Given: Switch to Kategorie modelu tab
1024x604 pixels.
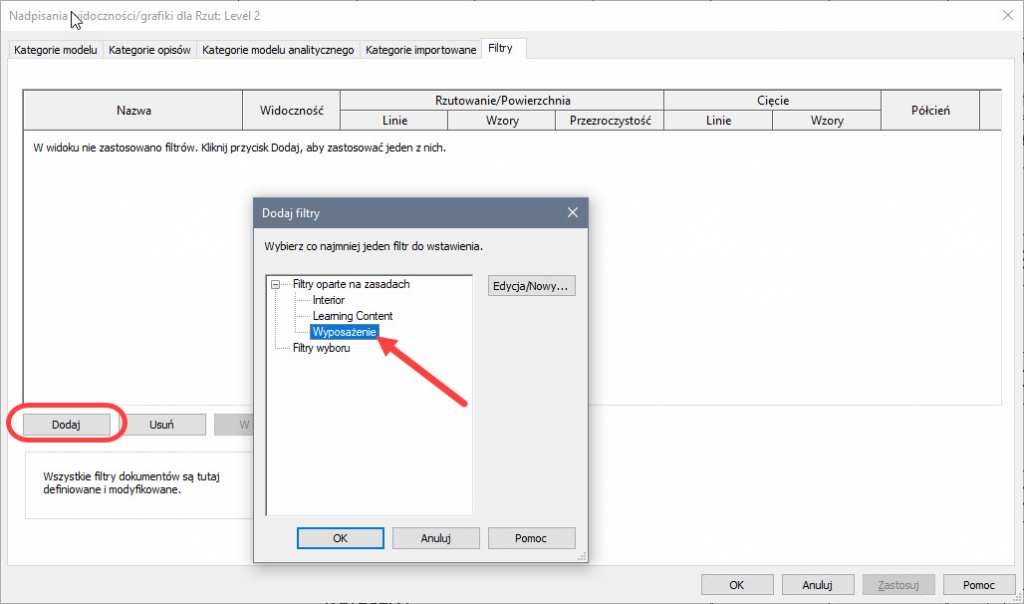Looking at the screenshot, I should point(56,50).
